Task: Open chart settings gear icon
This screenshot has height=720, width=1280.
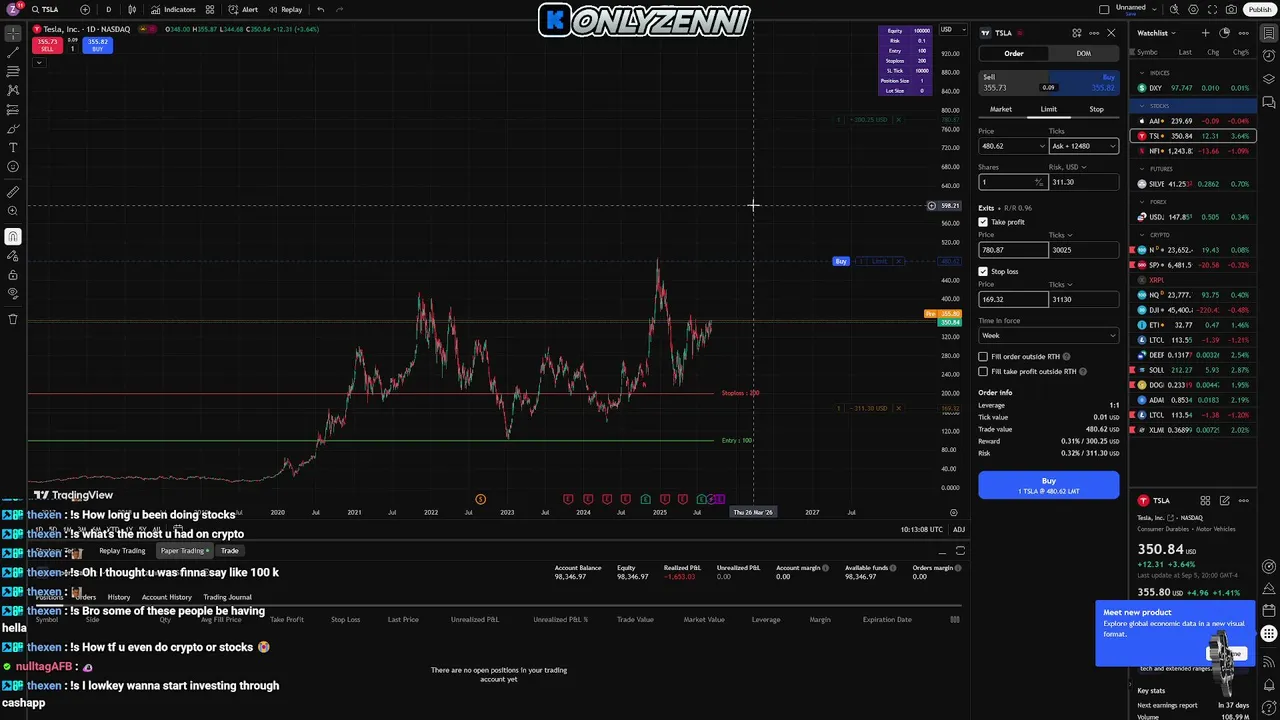Action: point(1194,10)
